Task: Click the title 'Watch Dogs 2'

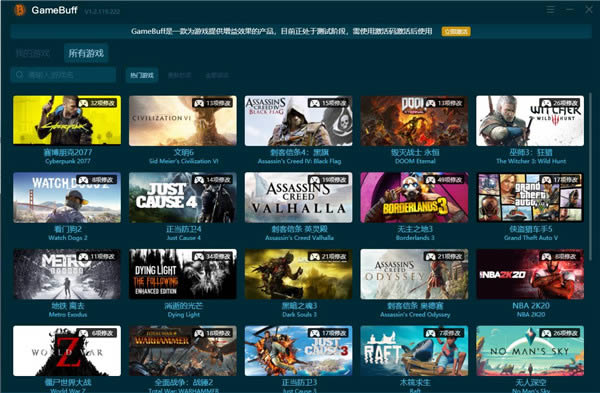Action: click(68, 238)
